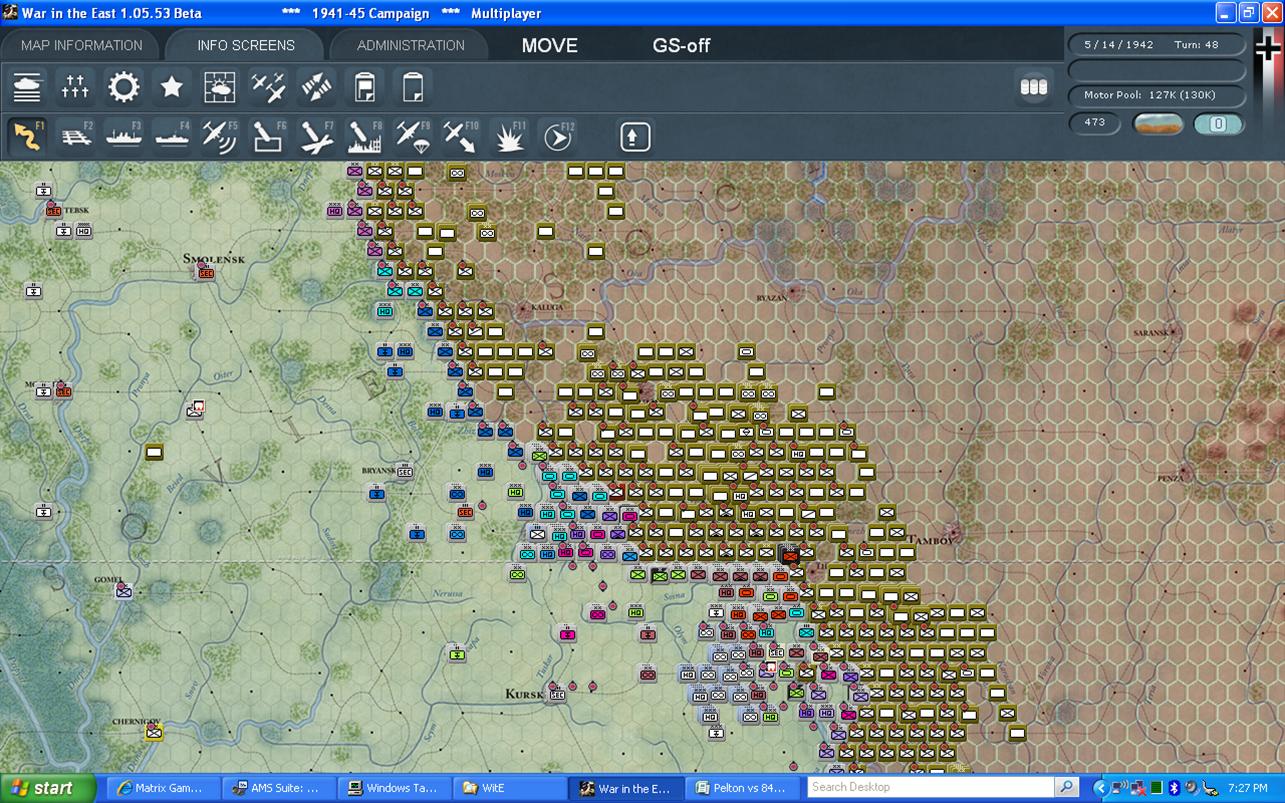Viewport: 1285px width, 803px height.
Task: Select the F5 air recon mode
Action: [x=220, y=135]
